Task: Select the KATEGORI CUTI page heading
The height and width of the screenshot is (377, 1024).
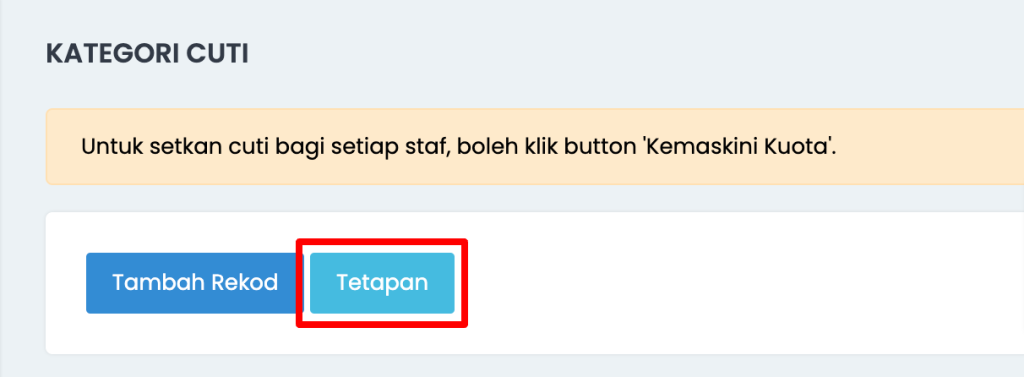Action: (x=147, y=54)
